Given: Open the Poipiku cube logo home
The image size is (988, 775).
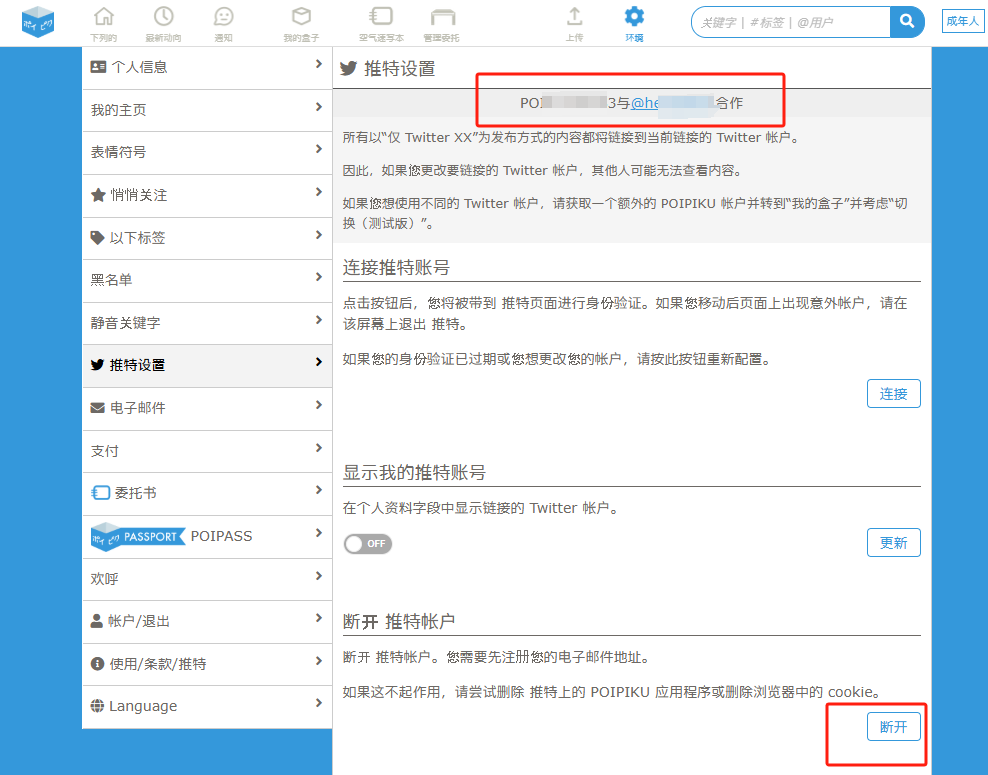Looking at the screenshot, I should (38, 22).
